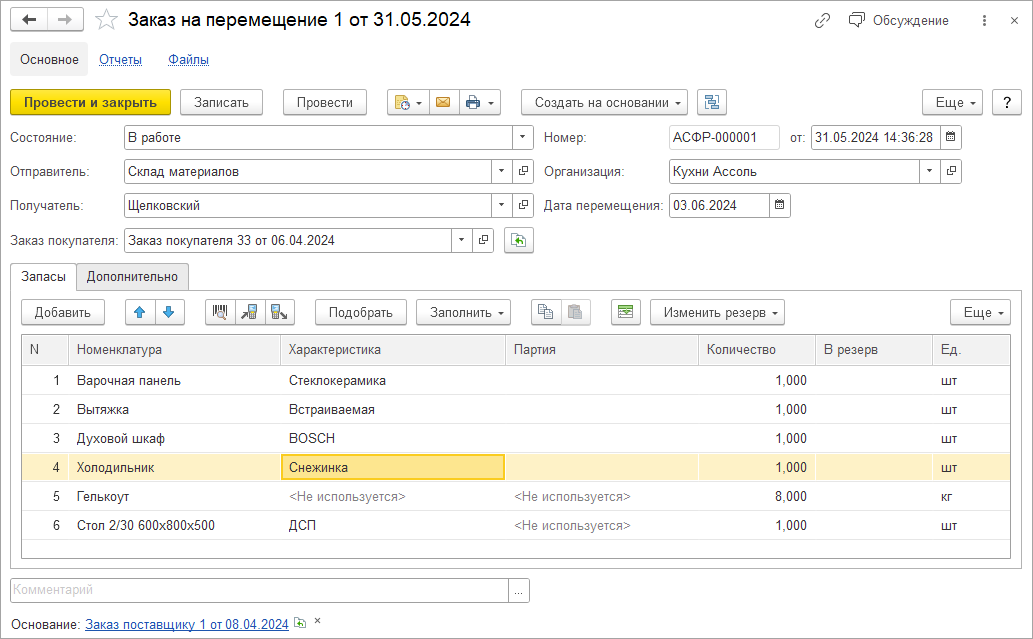The width and height of the screenshot is (1033, 639).
Task: Open the document structure icon
Action: coord(711,102)
